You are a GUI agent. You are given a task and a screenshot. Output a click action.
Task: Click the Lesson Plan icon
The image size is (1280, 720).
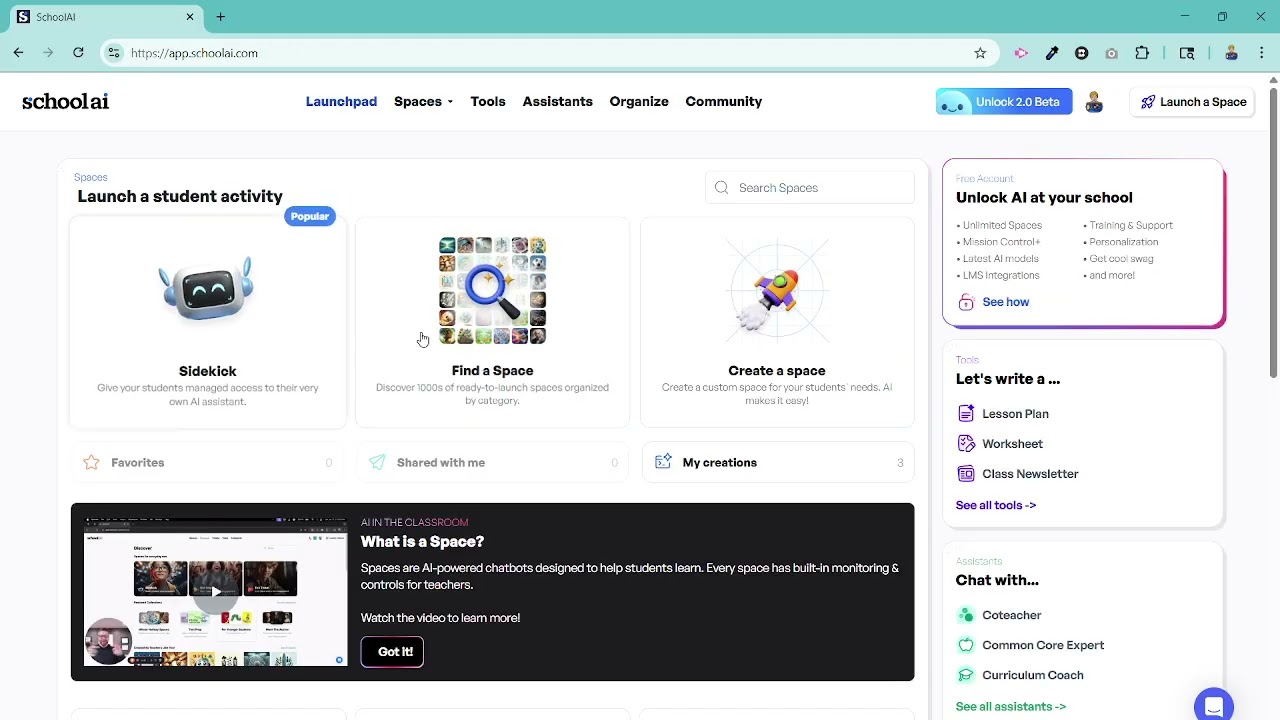coord(966,414)
